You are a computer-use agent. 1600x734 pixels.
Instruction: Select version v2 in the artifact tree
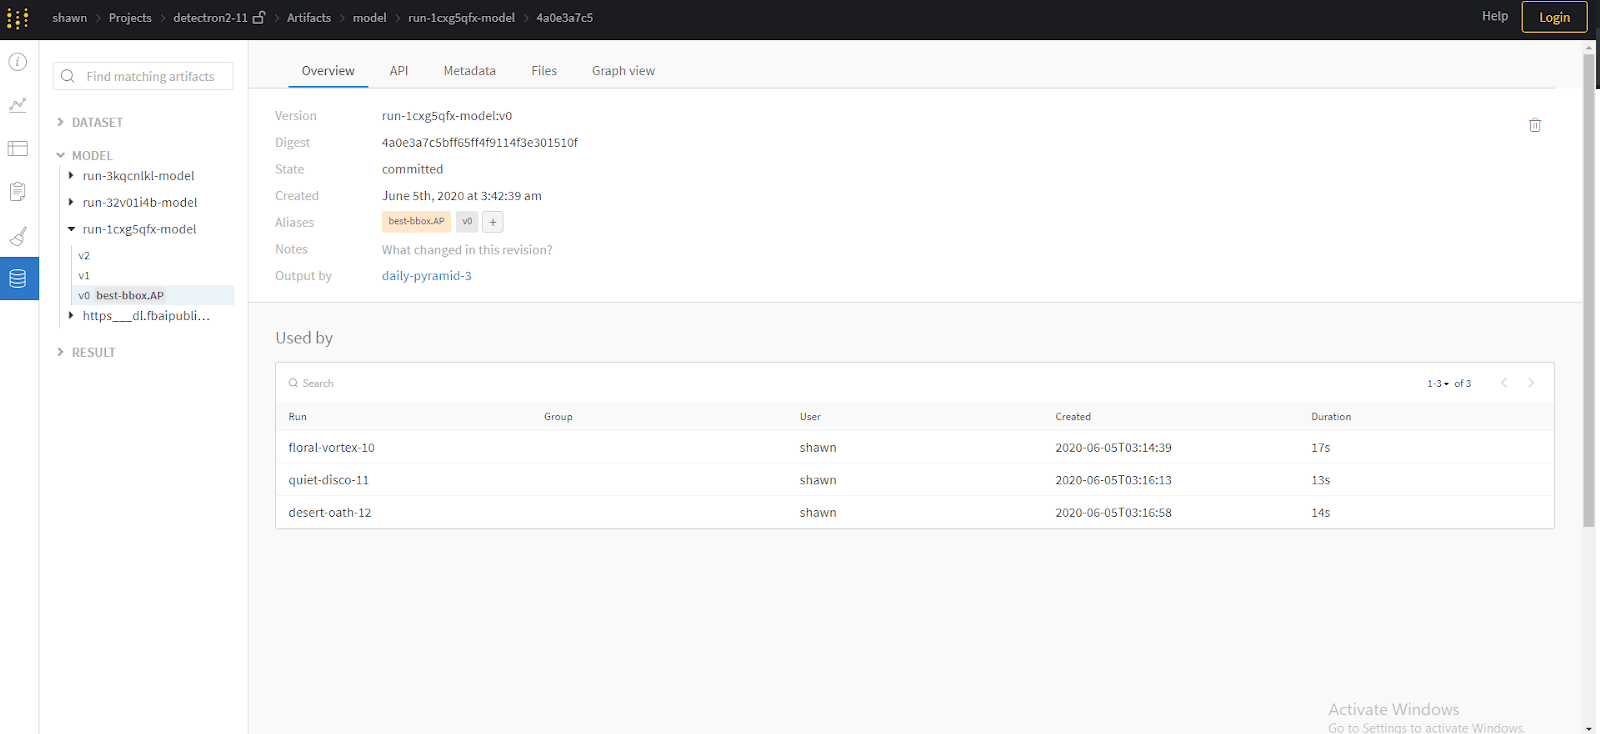84,256
